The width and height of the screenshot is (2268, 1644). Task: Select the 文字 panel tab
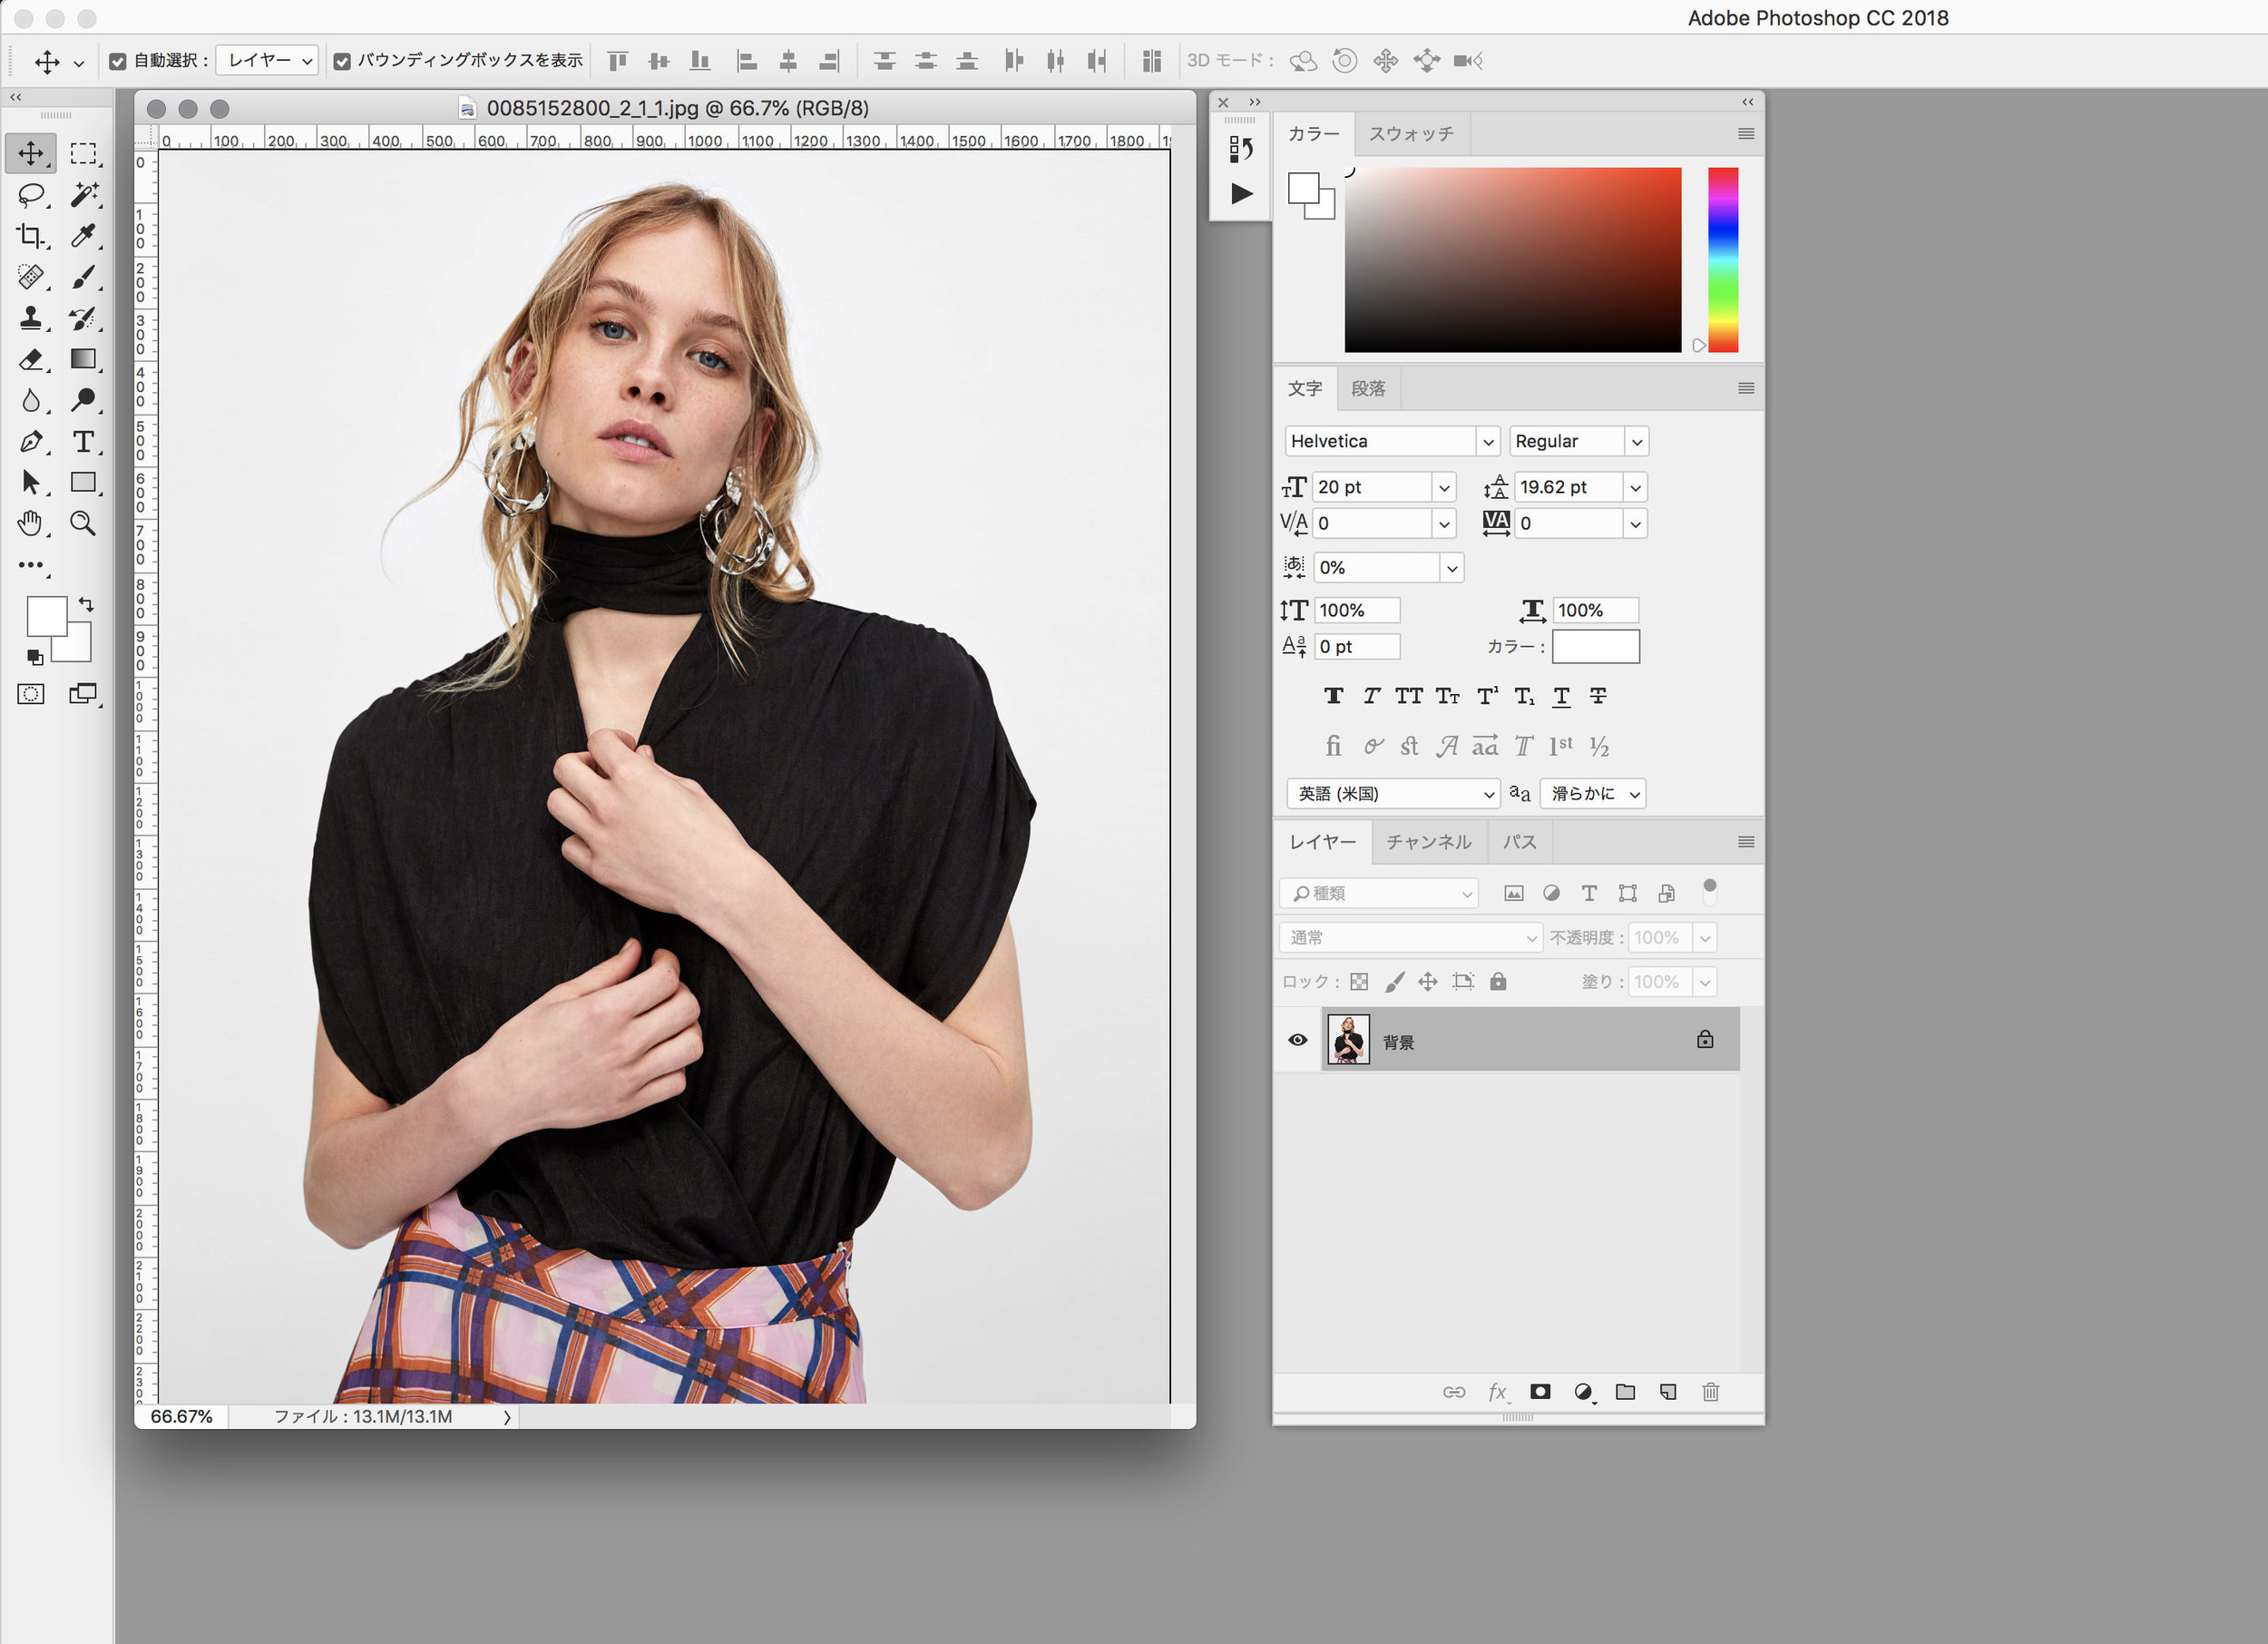pyautogui.click(x=1304, y=388)
